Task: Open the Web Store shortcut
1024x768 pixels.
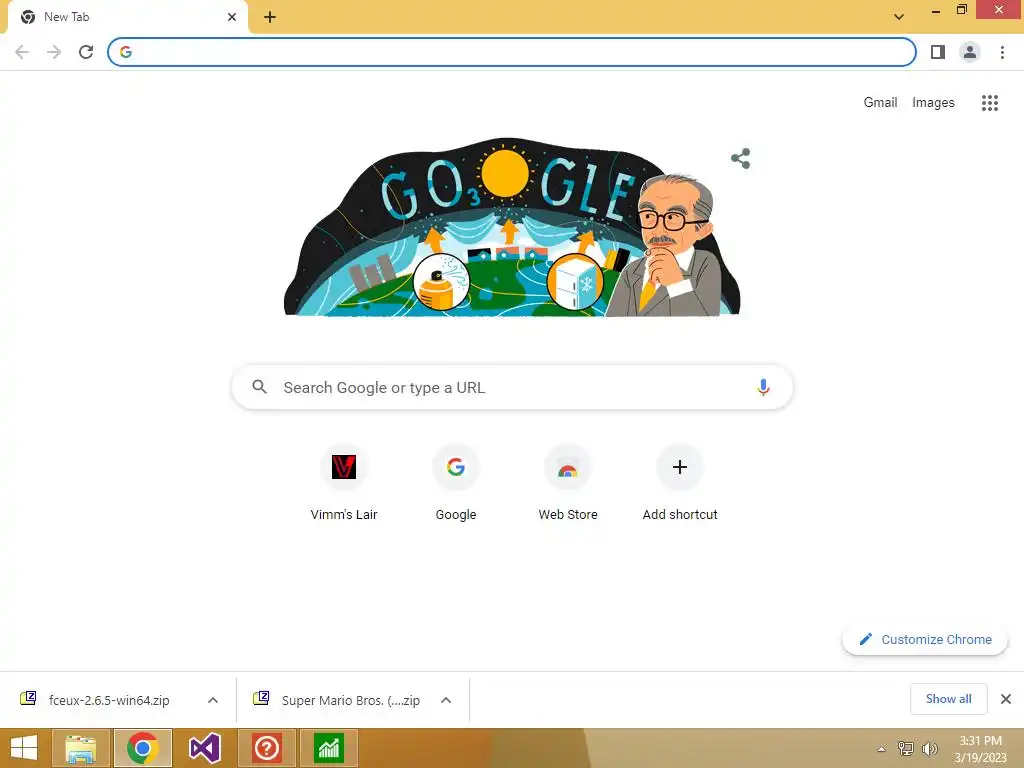Action: pos(568,483)
